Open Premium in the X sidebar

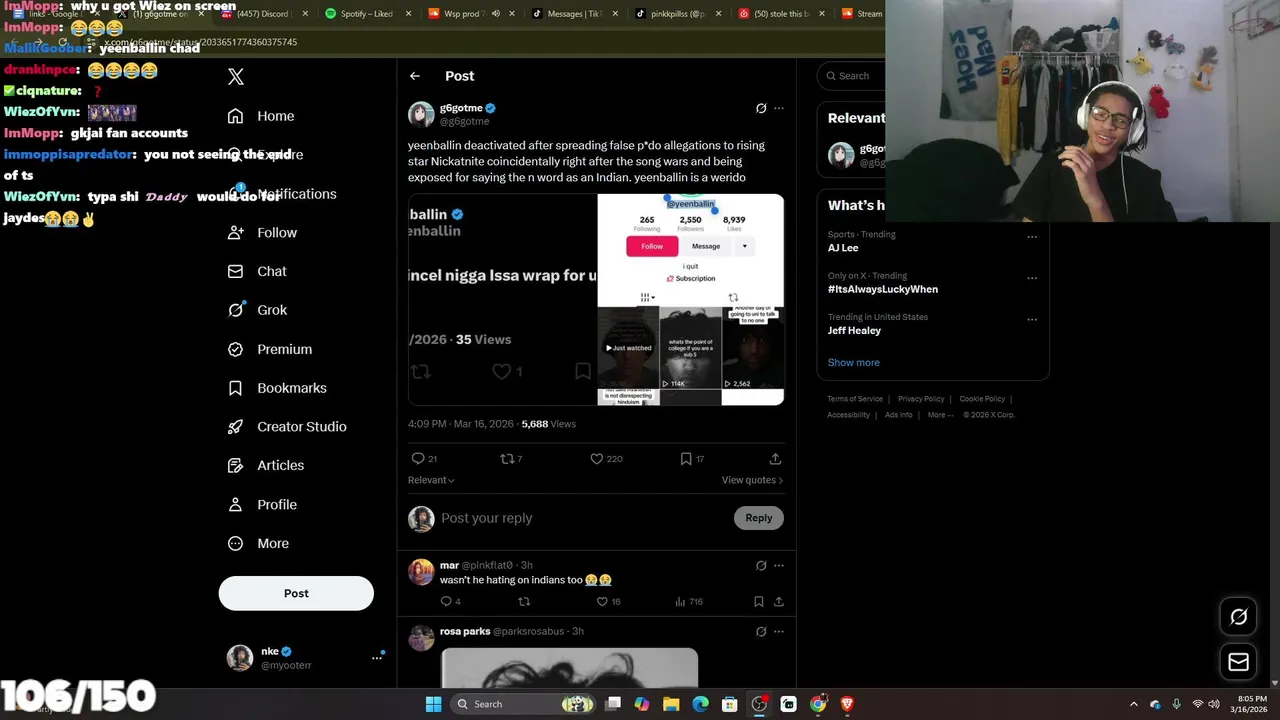[x=270, y=349]
